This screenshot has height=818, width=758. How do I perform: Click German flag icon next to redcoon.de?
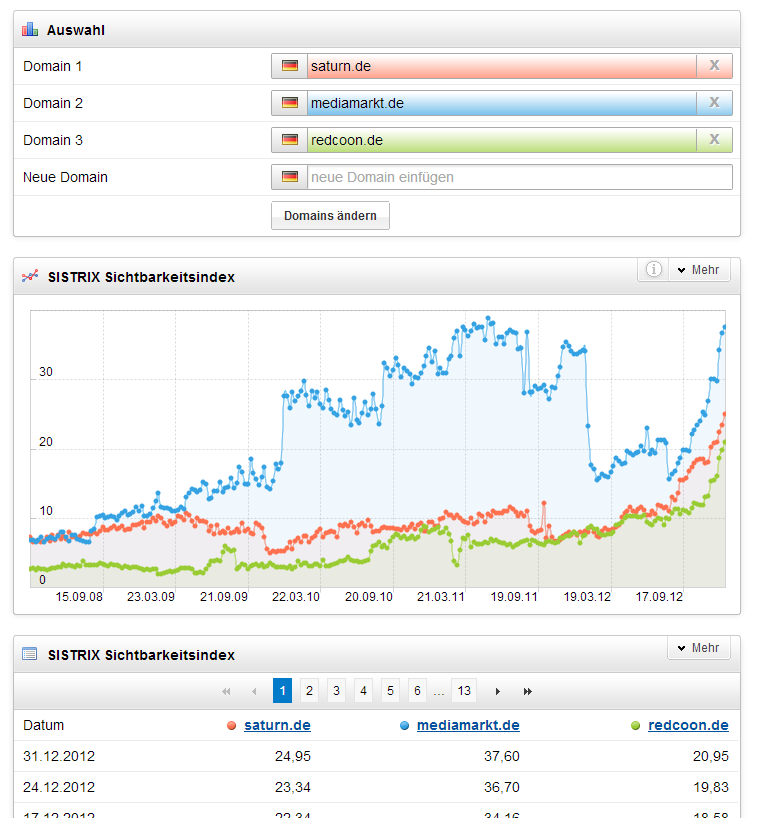tap(290, 140)
